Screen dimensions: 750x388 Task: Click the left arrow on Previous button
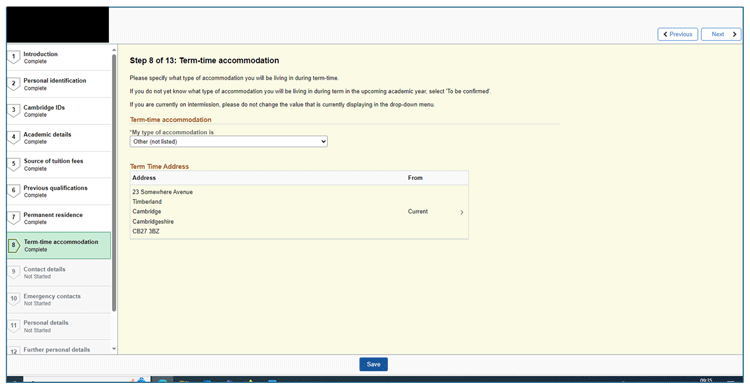click(665, 34)
